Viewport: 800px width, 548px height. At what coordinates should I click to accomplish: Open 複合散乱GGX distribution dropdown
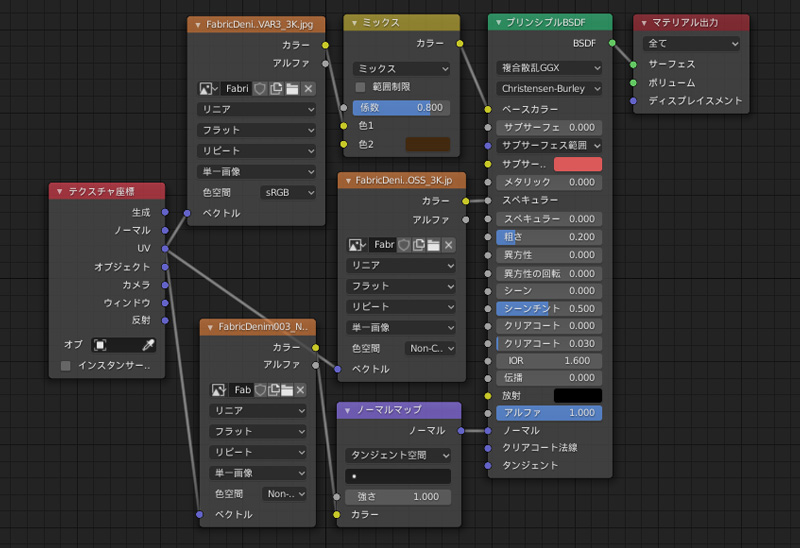(x=549, y=68)
